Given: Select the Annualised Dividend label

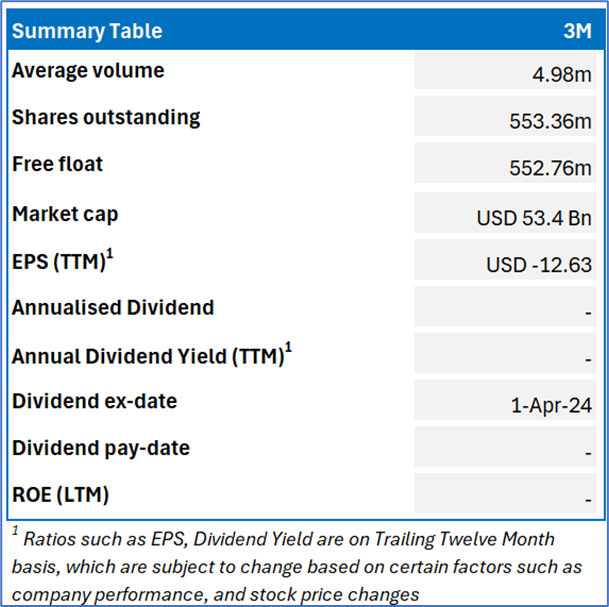Looking at the screenshot, I should click(113, 308).
